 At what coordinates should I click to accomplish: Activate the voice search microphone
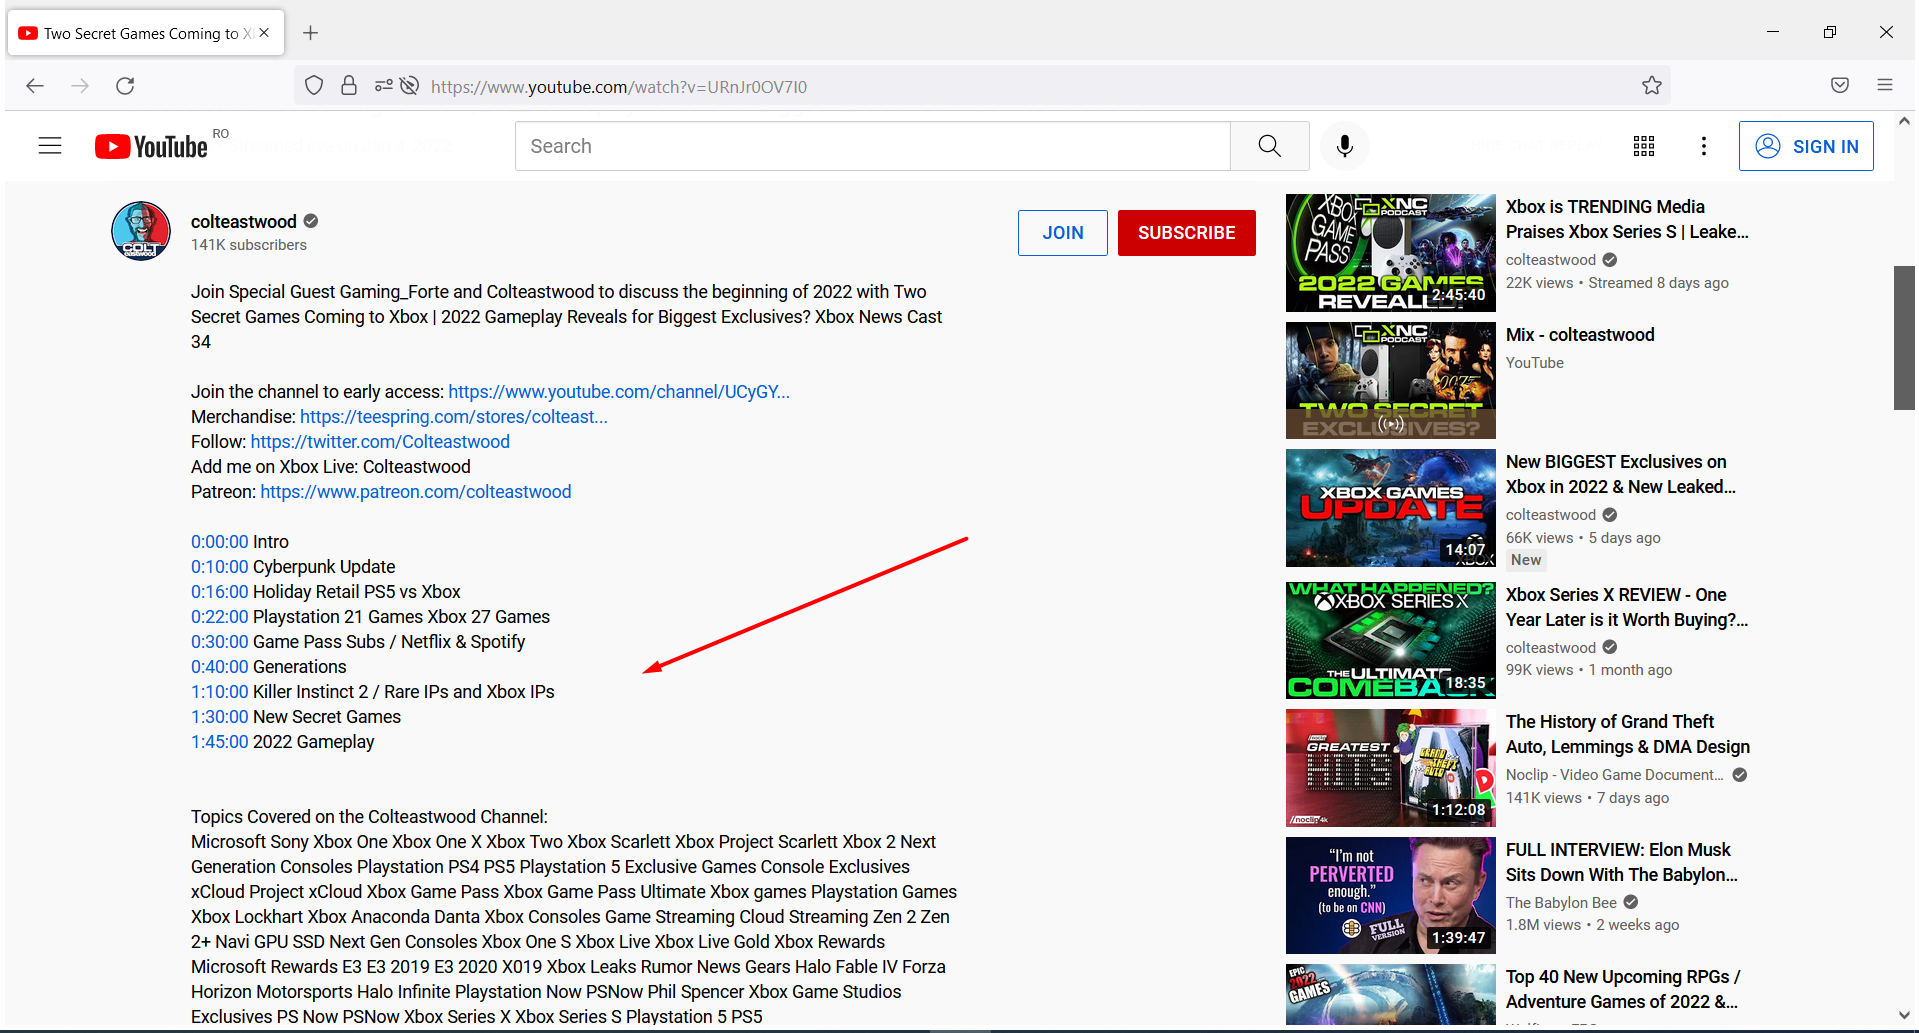[x=1344, y=146]
